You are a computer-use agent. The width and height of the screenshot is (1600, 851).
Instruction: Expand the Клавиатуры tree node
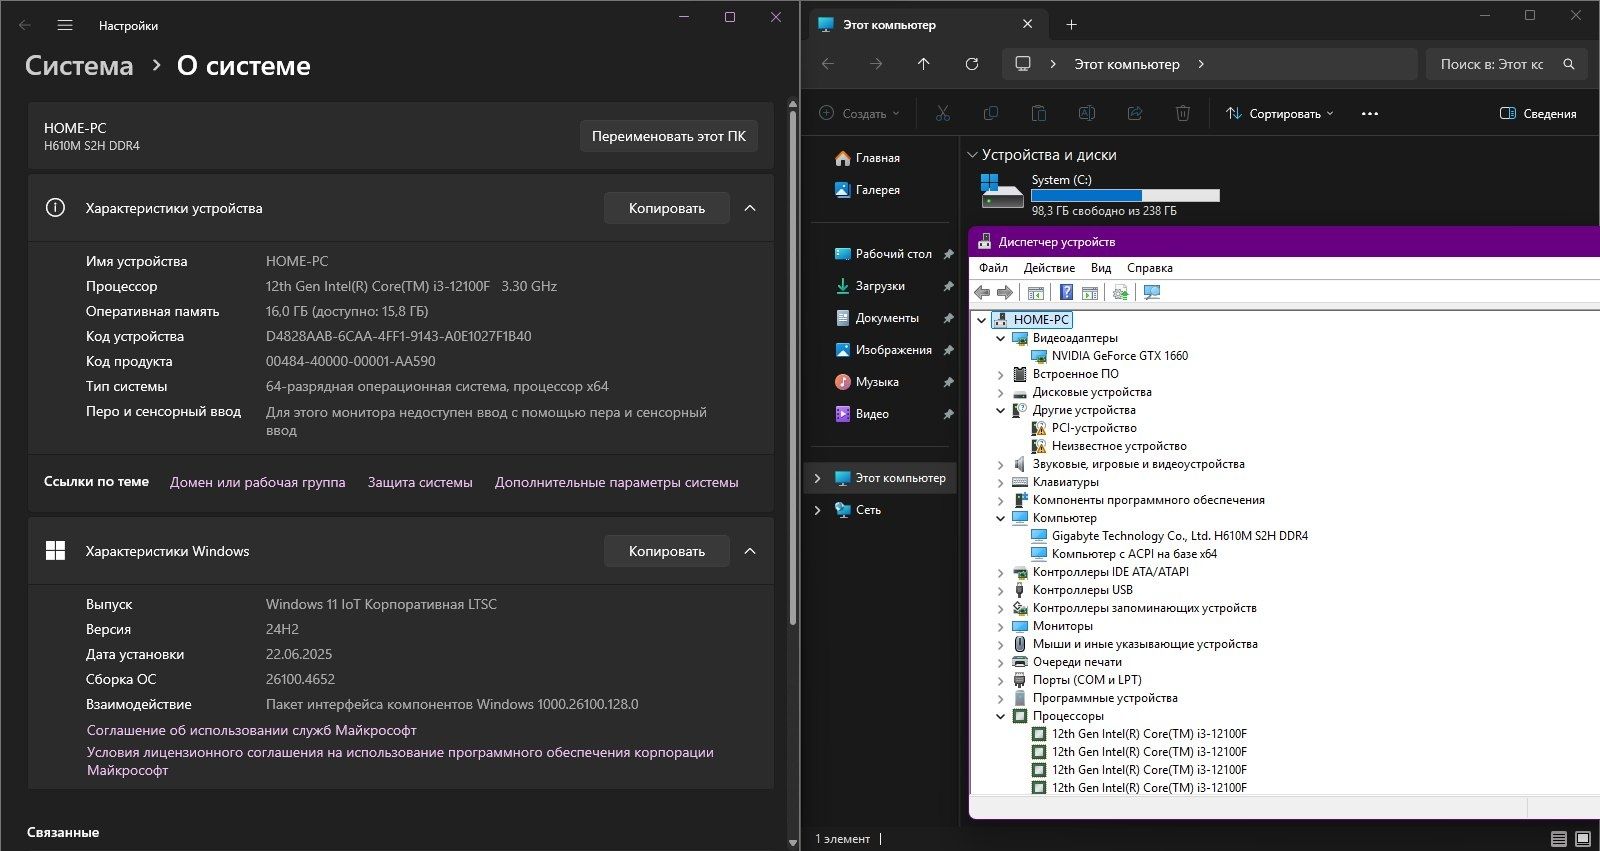(x=1000, y=482)
